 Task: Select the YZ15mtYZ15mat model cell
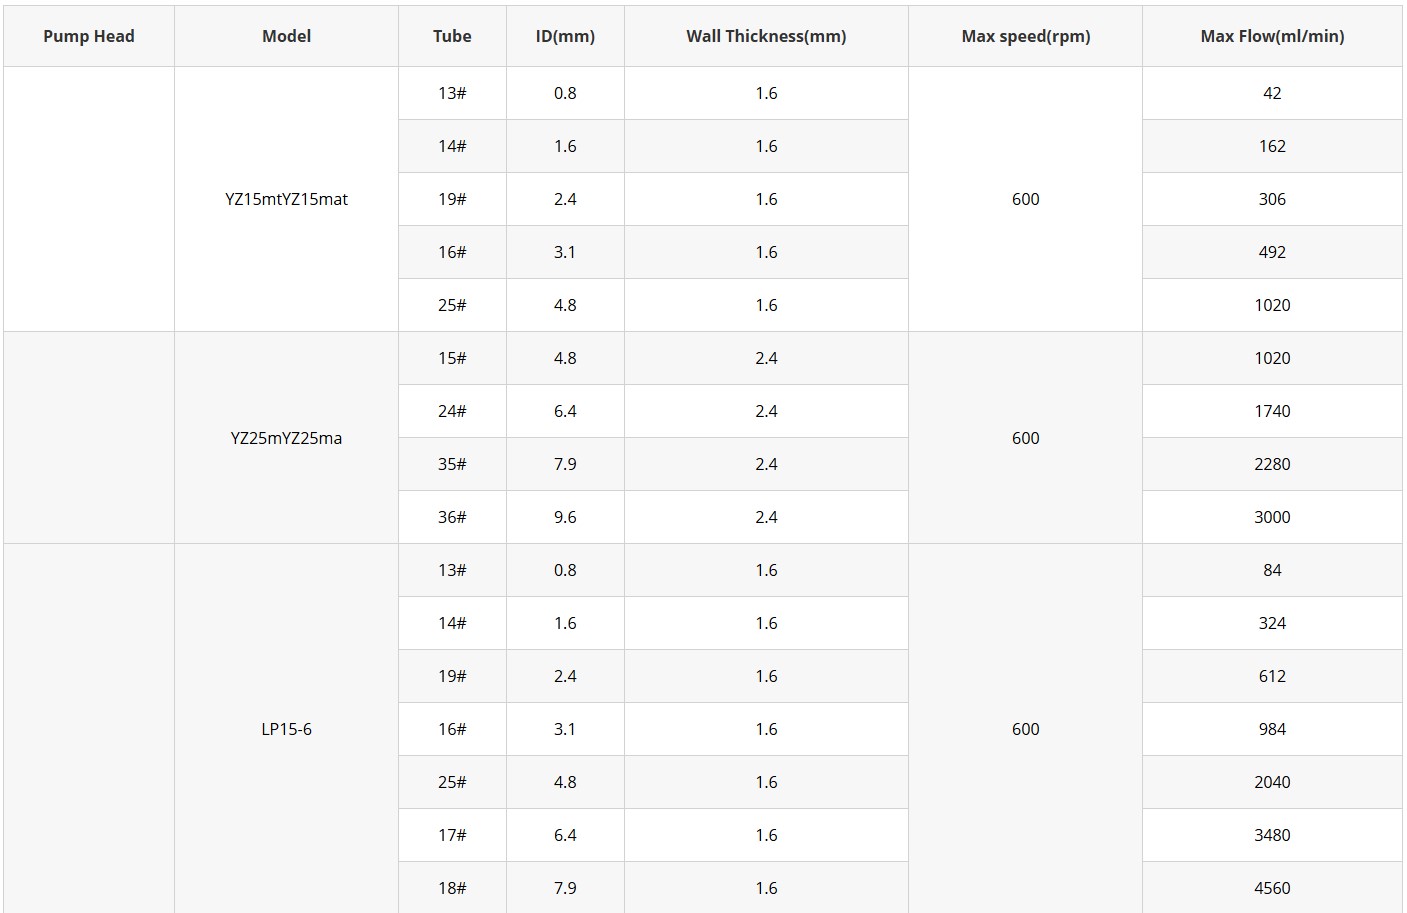(x=286, y=199)
